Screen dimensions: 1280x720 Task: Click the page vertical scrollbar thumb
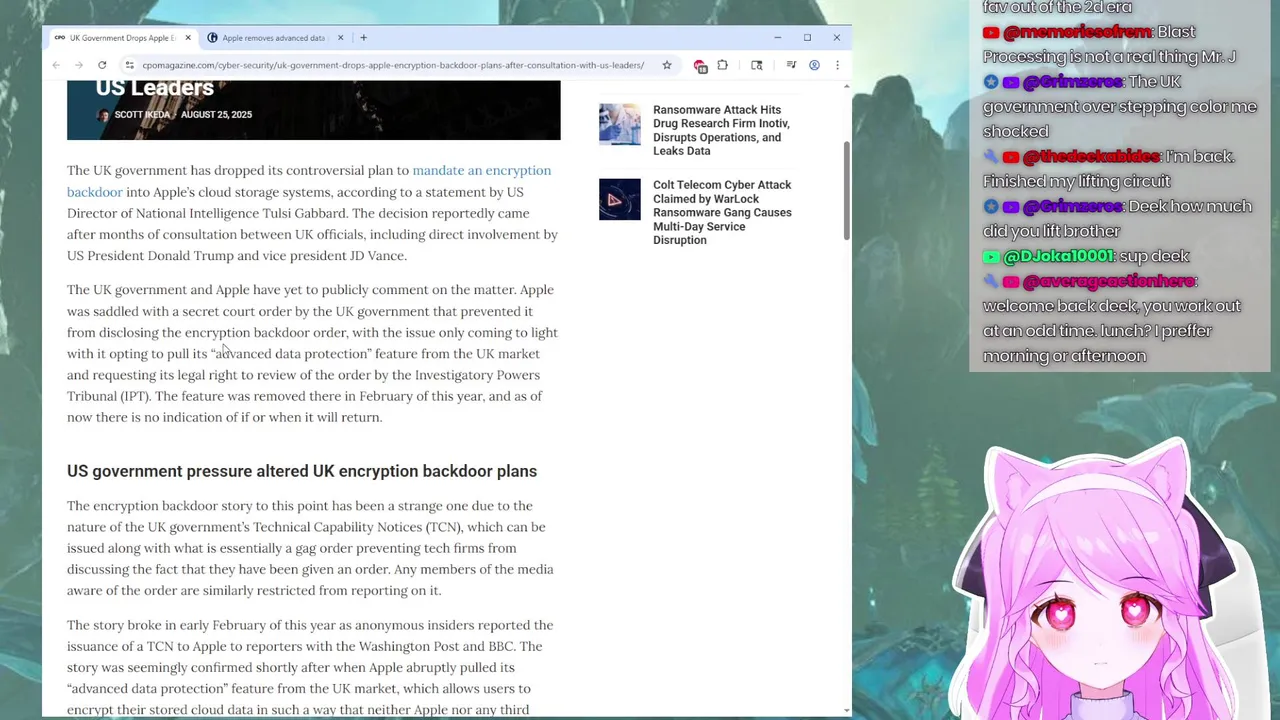tap(847, 190)
